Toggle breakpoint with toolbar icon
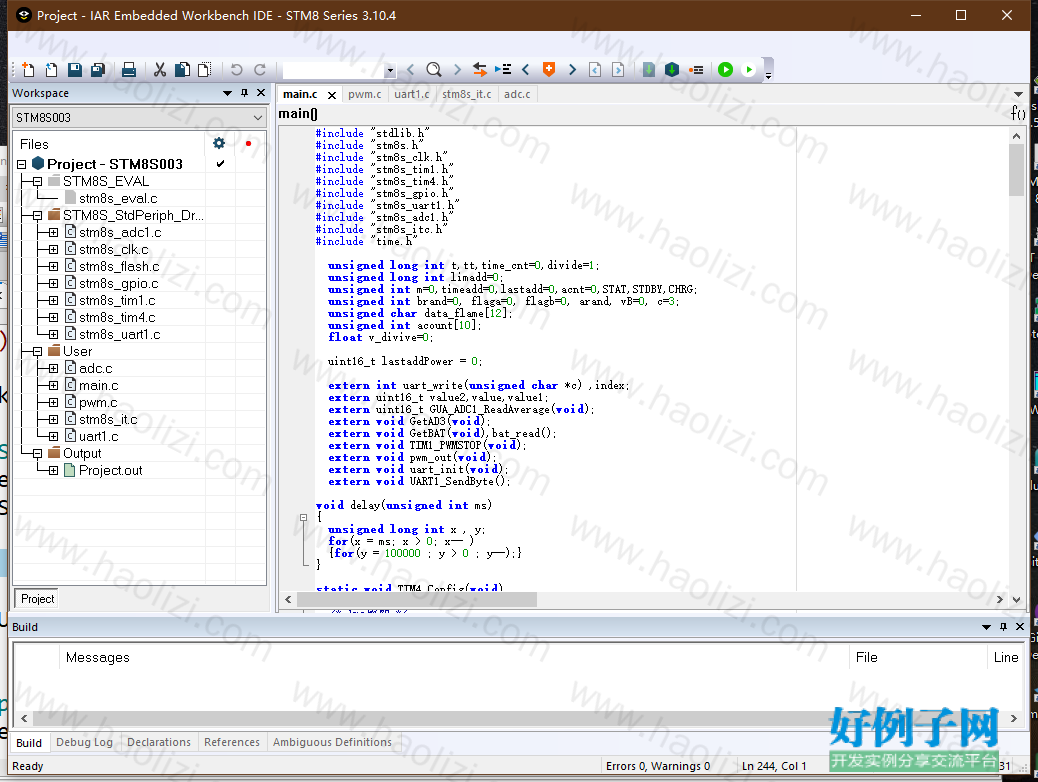Image resolution: width=1038 pixels, height=782 pixels. click(696, 70)
